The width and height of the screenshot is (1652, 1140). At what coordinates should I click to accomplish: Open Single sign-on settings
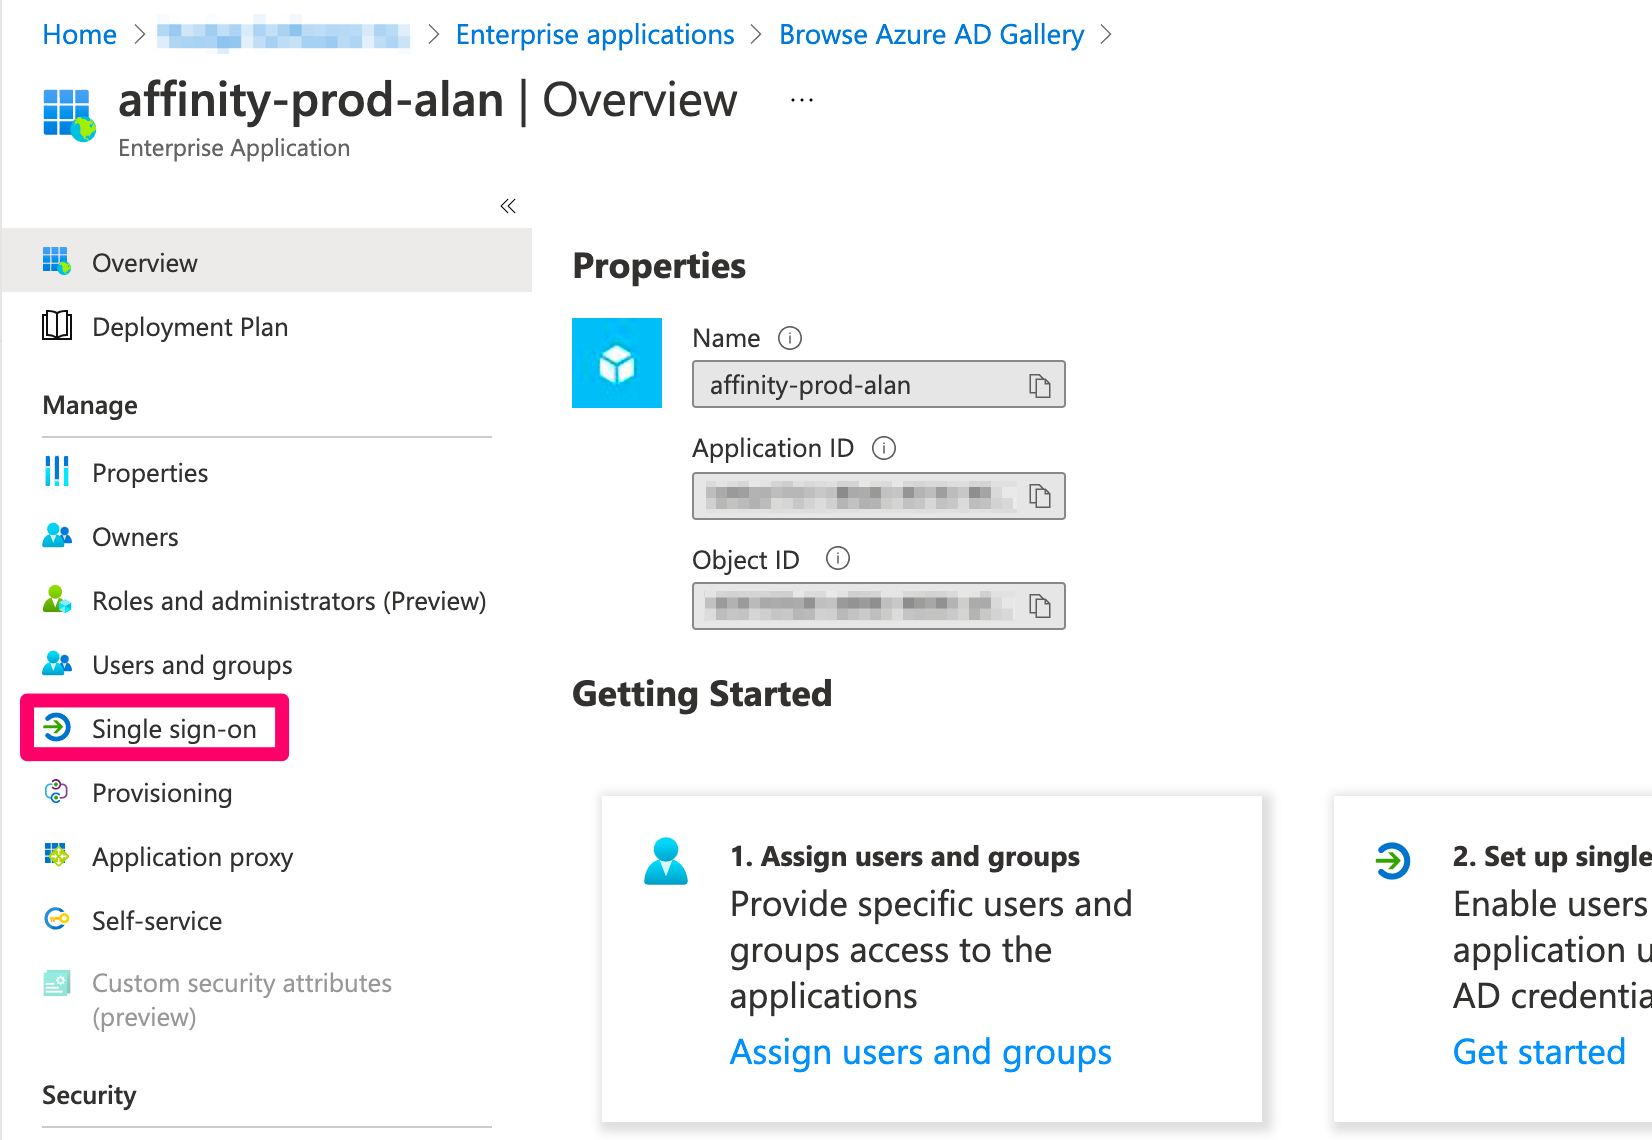point(174,729)
